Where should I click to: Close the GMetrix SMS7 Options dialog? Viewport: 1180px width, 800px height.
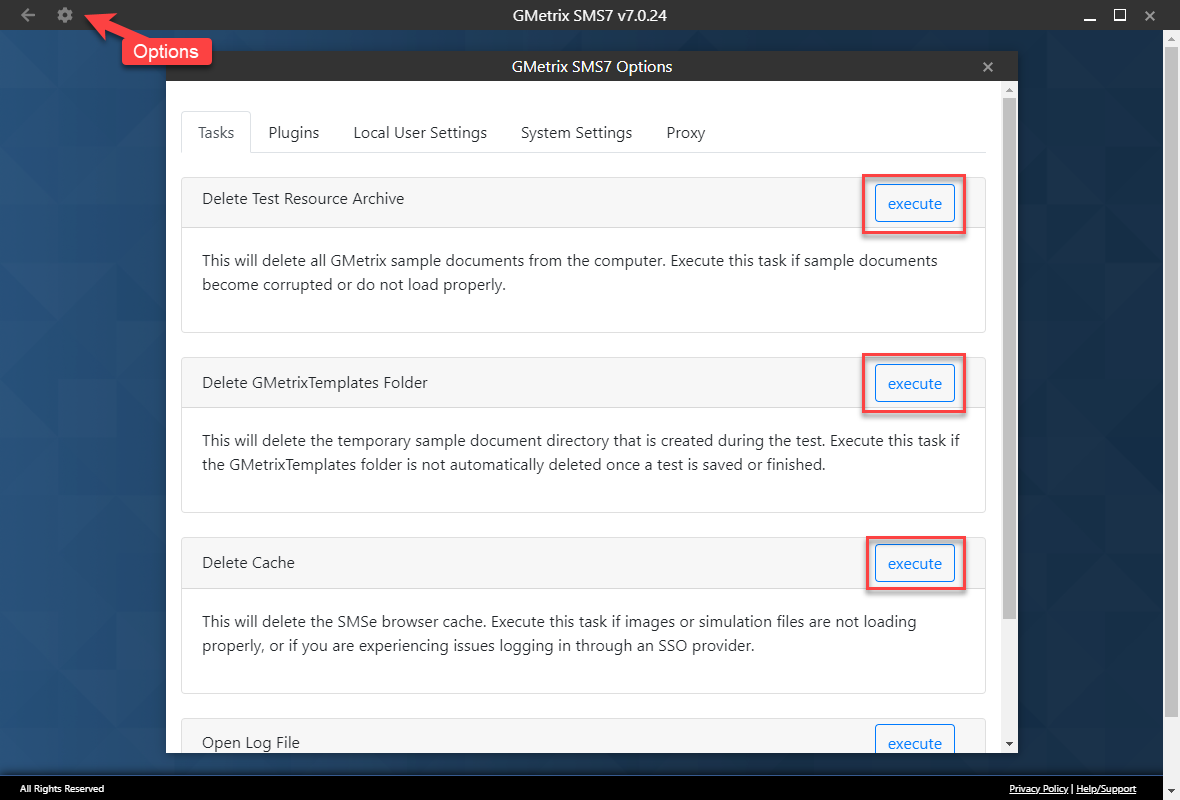point(987,66)
